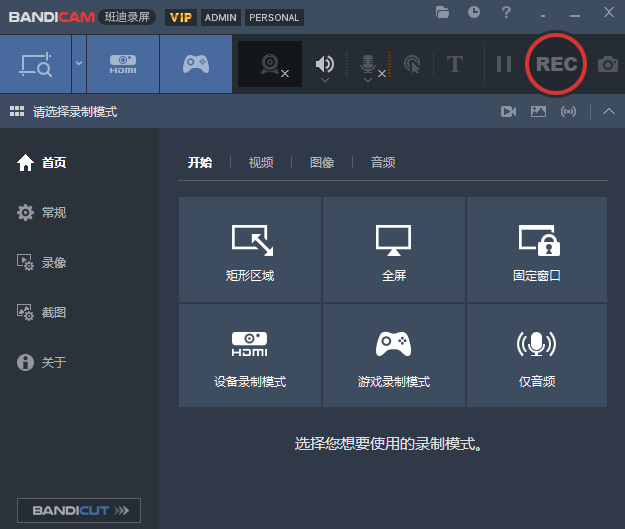Toggle microphone recording
Viewport: 625px width, 529px height.
pos(368,63)
